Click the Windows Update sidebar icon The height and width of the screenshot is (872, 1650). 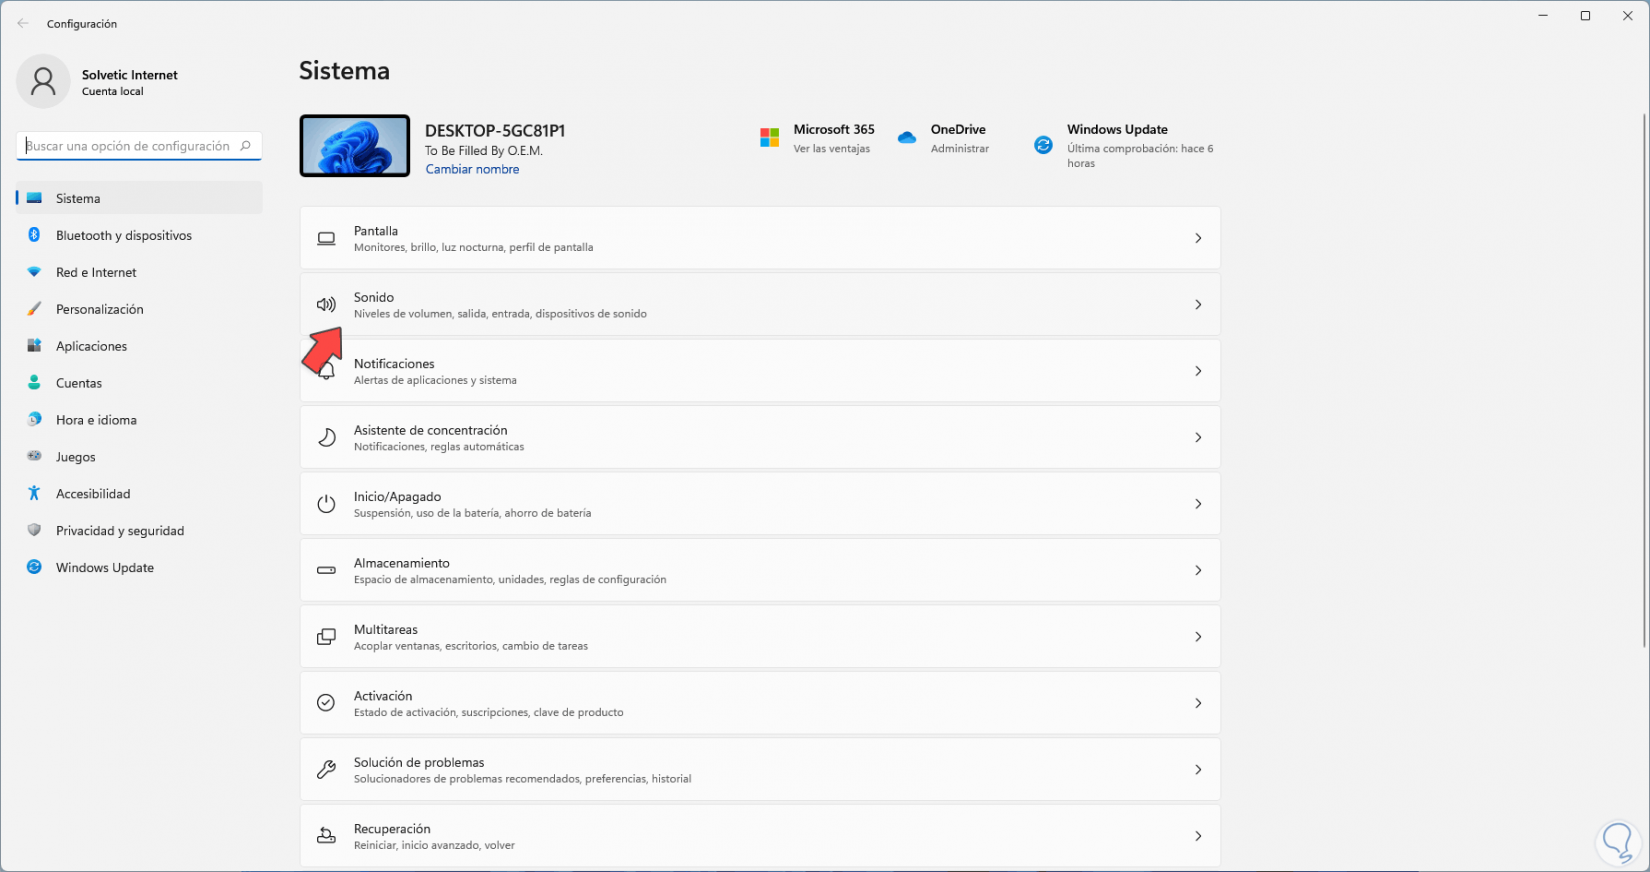(x=34, y=567)
